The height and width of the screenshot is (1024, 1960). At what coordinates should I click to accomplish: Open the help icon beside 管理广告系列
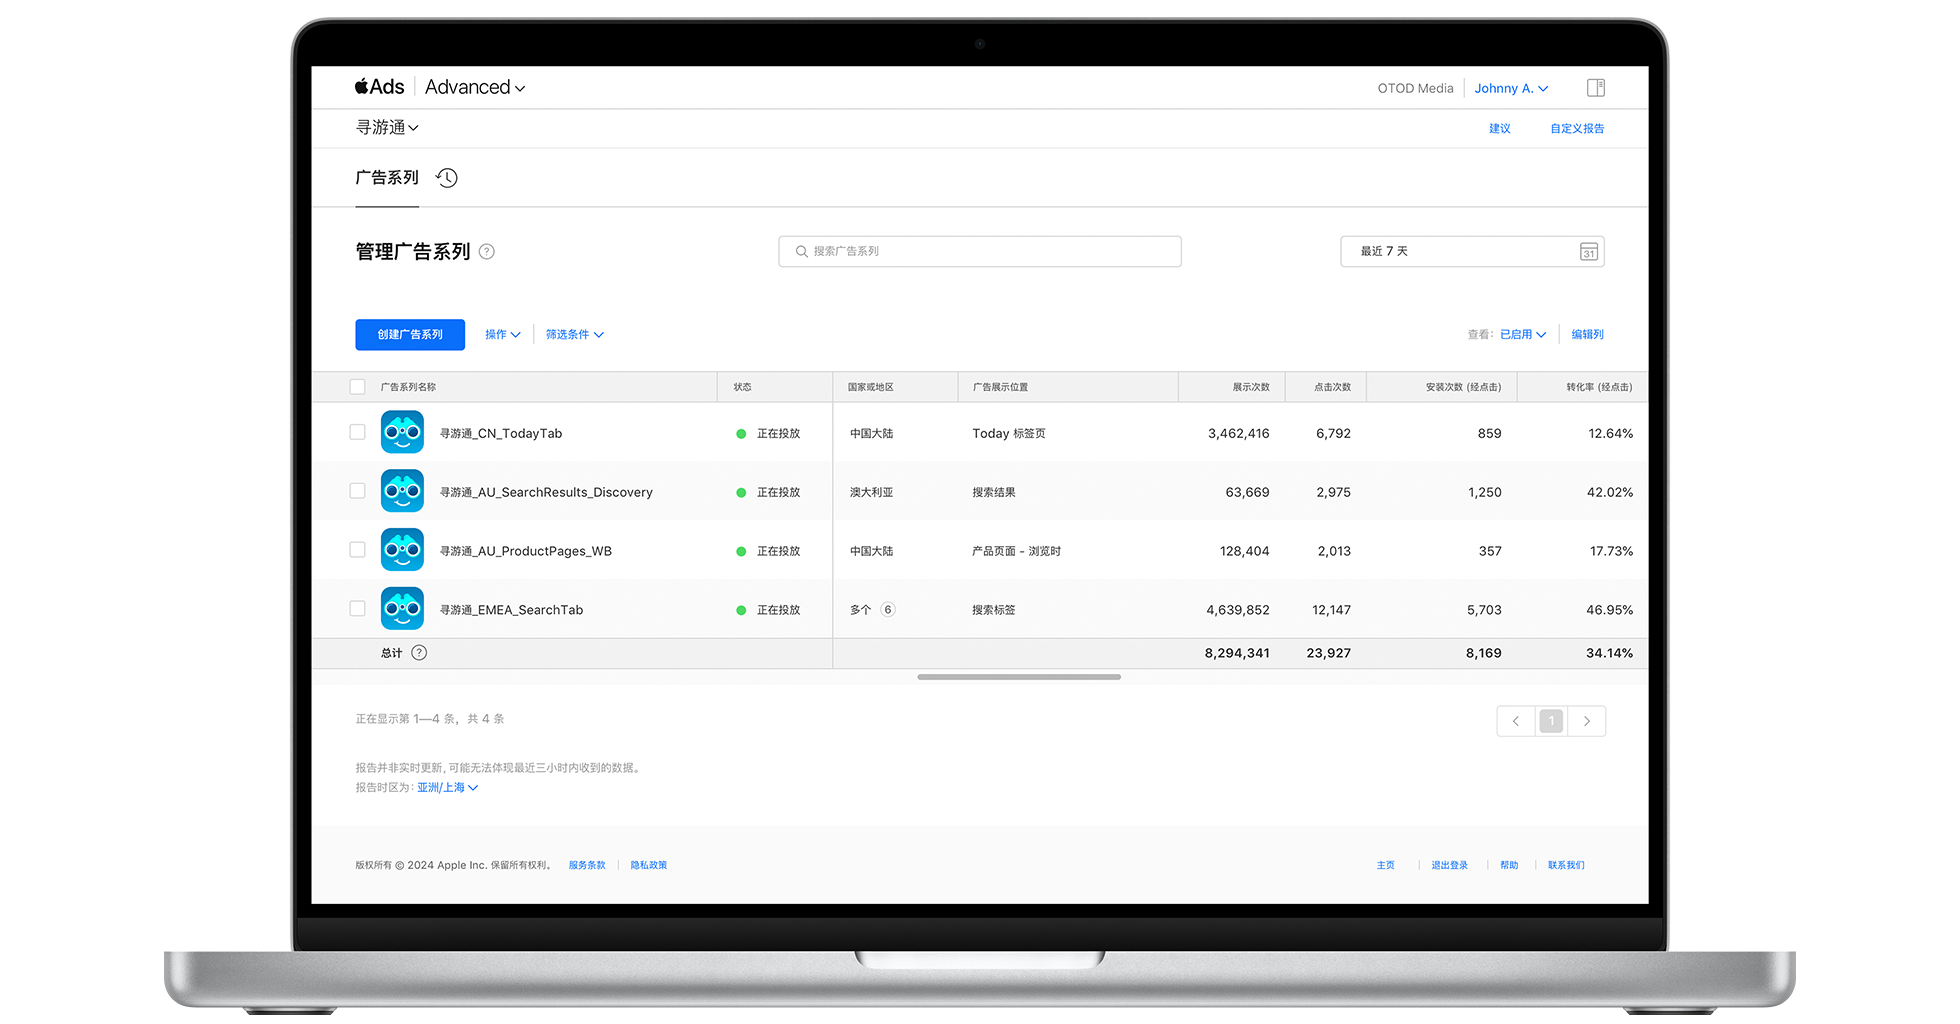487,252
